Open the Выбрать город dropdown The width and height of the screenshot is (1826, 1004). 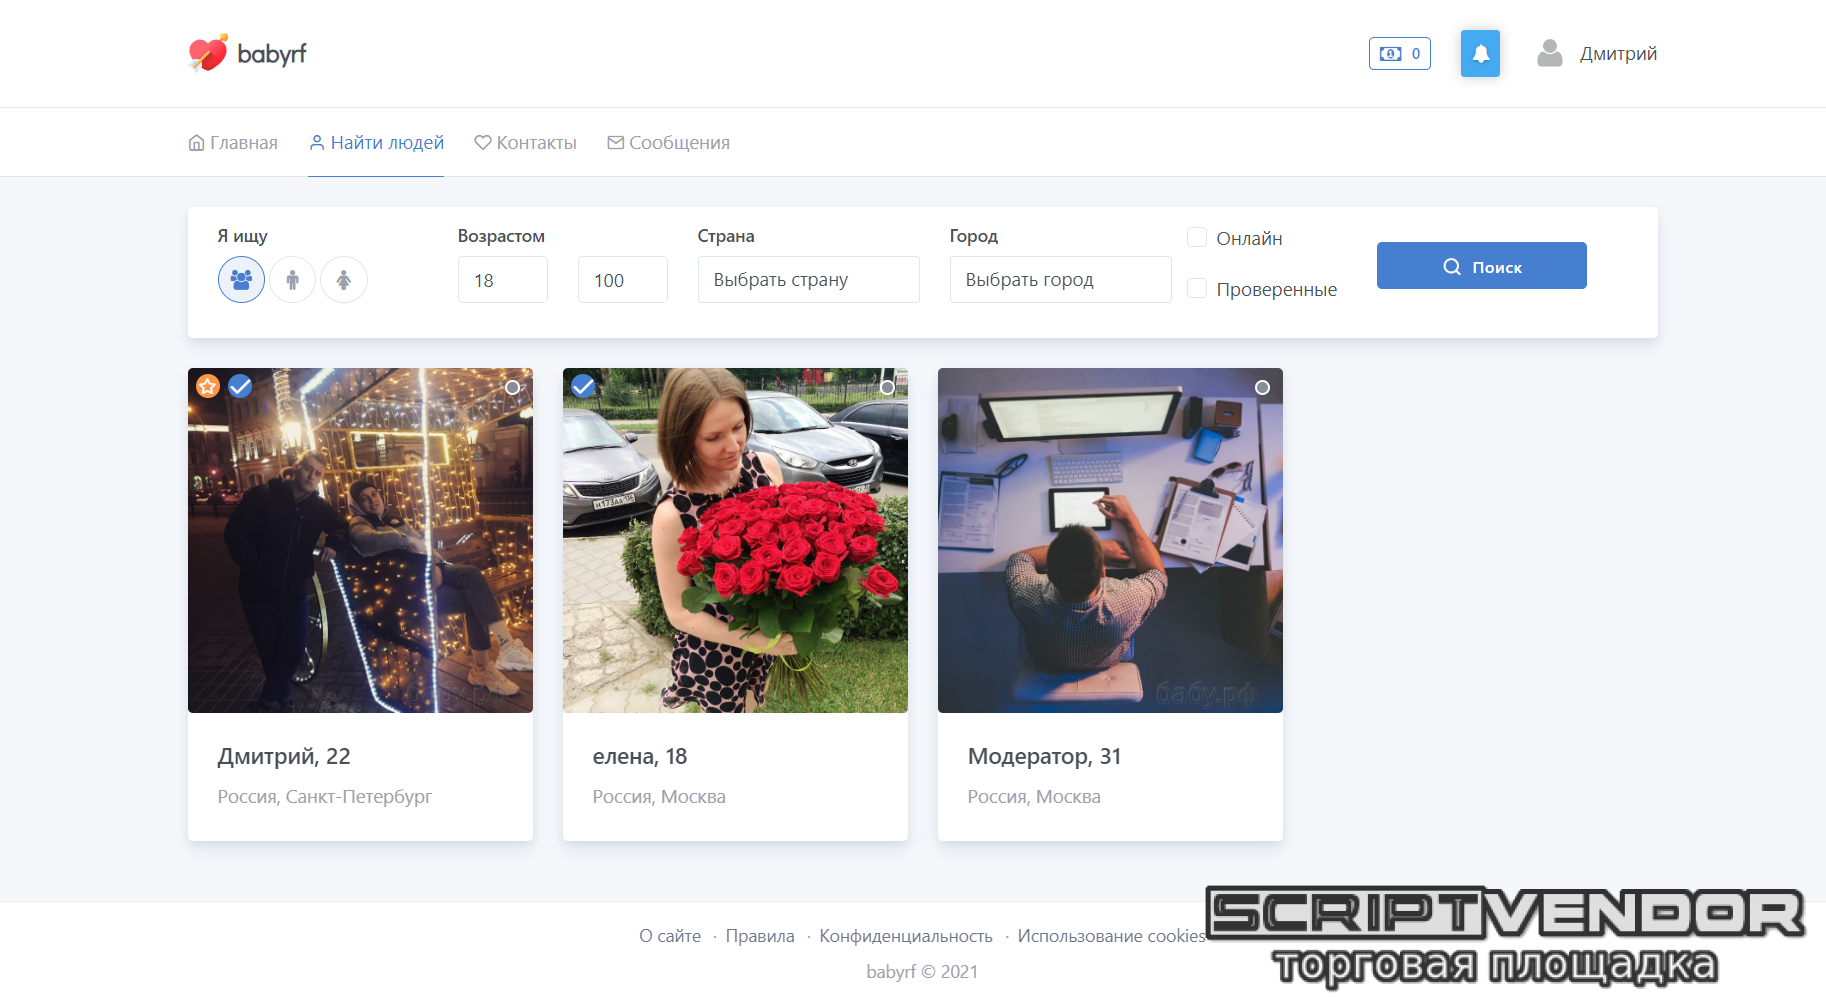(1060, 280)
